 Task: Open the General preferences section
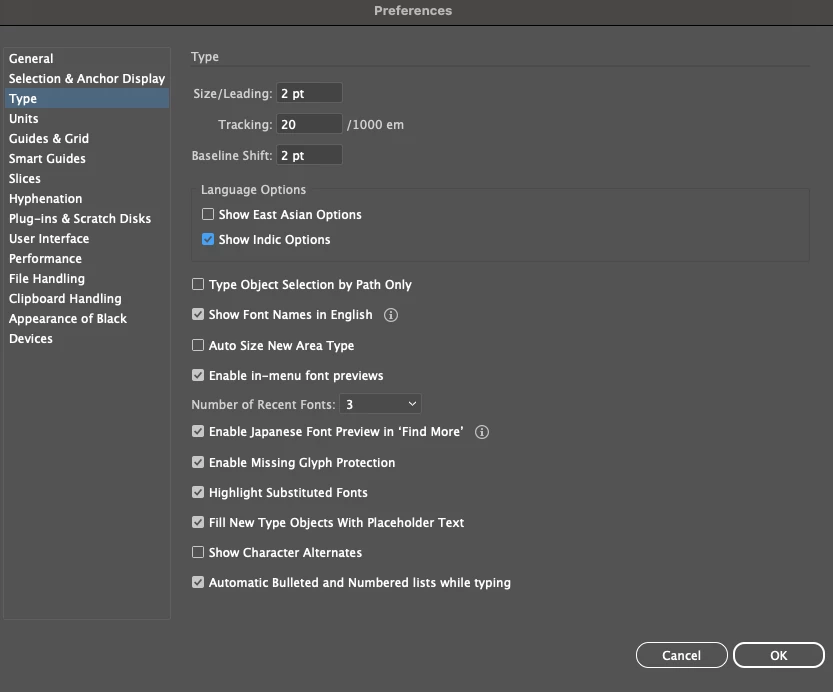pos(31,59)
